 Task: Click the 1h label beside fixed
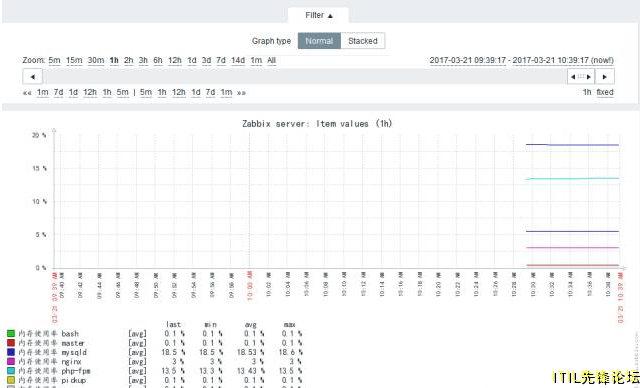[587, 92]
